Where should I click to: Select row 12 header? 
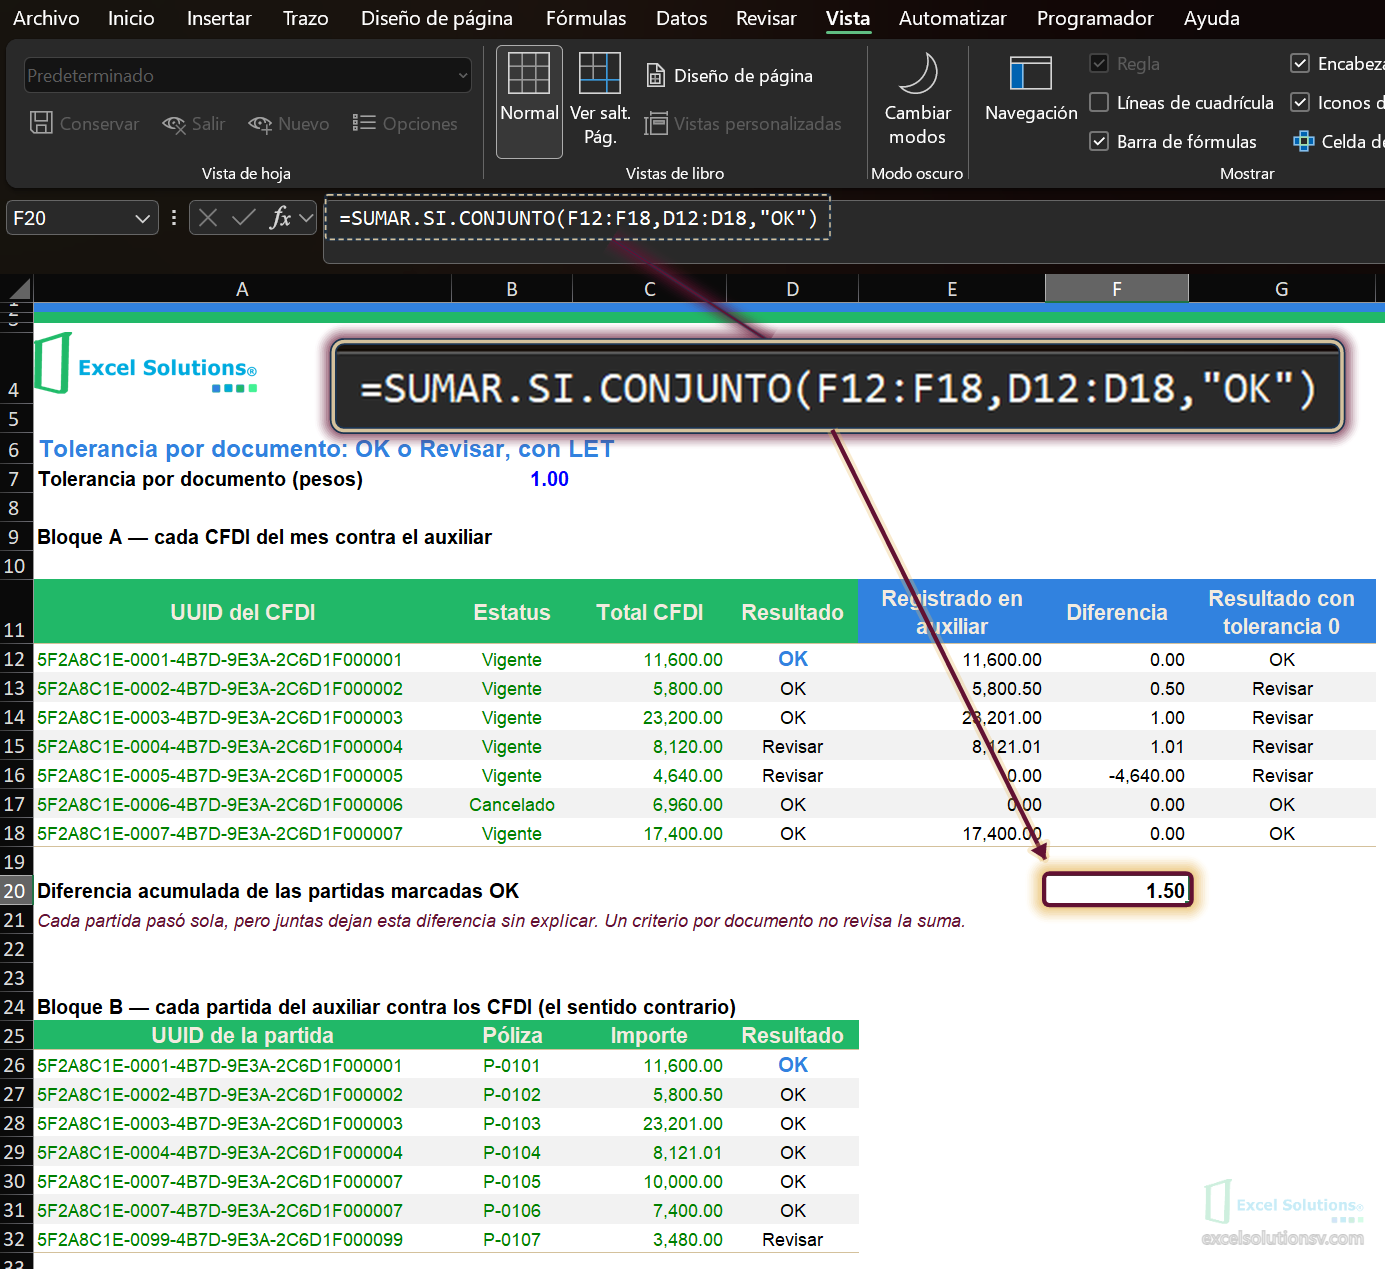15,659
